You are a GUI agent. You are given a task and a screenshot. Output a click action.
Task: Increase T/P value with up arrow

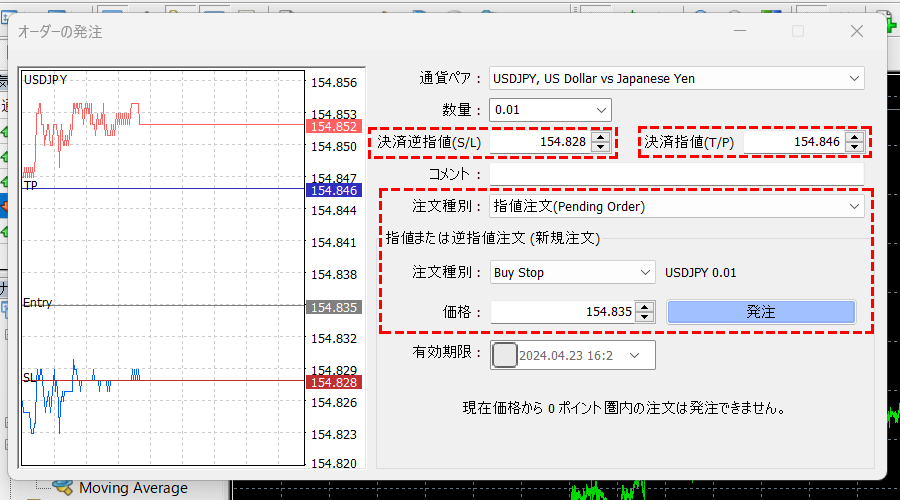(855, 137)
